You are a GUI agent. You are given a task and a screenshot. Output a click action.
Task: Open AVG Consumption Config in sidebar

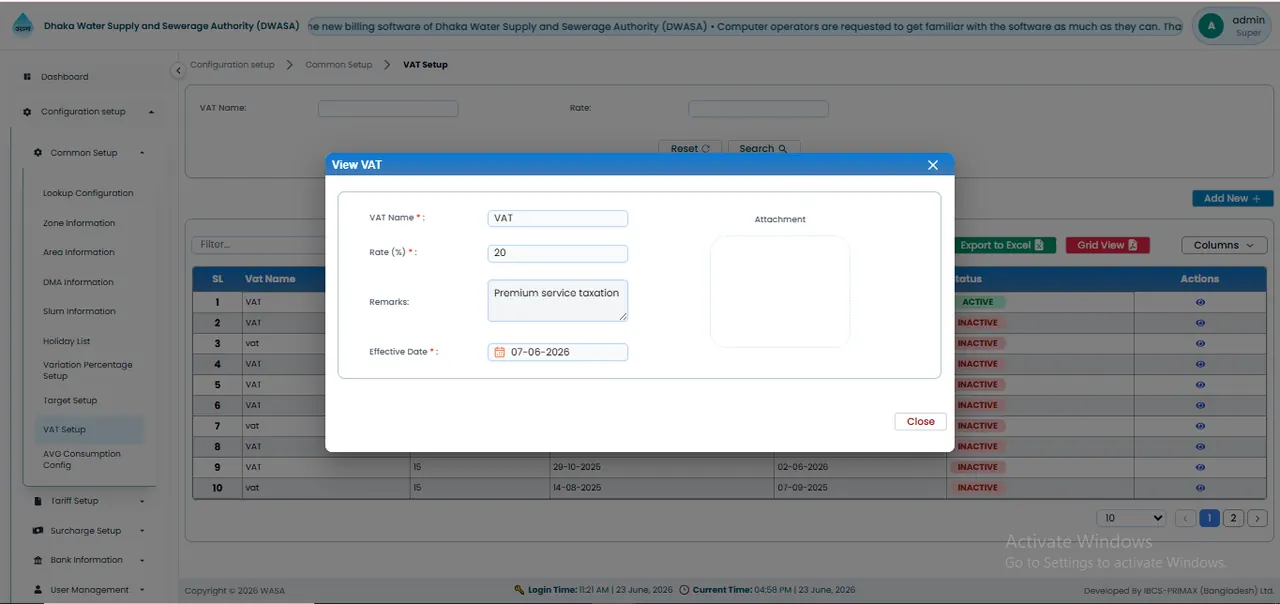[x=82, y=459]
